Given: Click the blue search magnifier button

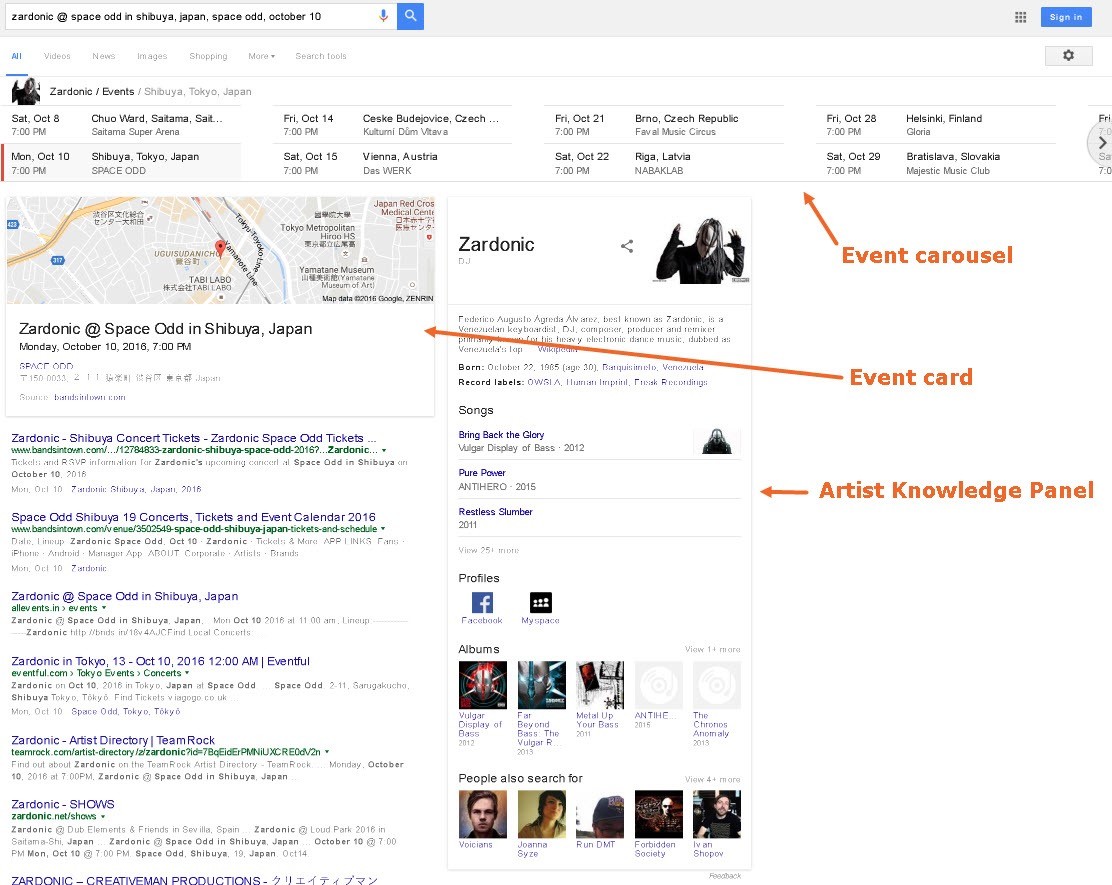Looking at the screenshot, I should [410, 16].
